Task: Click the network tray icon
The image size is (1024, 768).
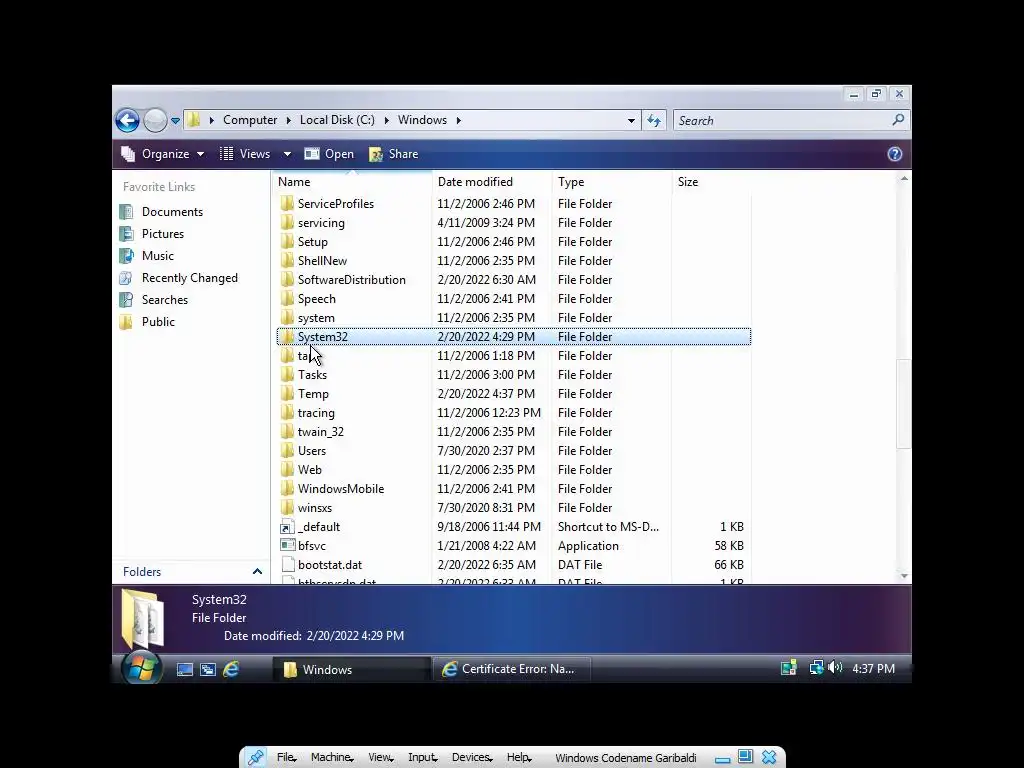Action: pos(816,667)
